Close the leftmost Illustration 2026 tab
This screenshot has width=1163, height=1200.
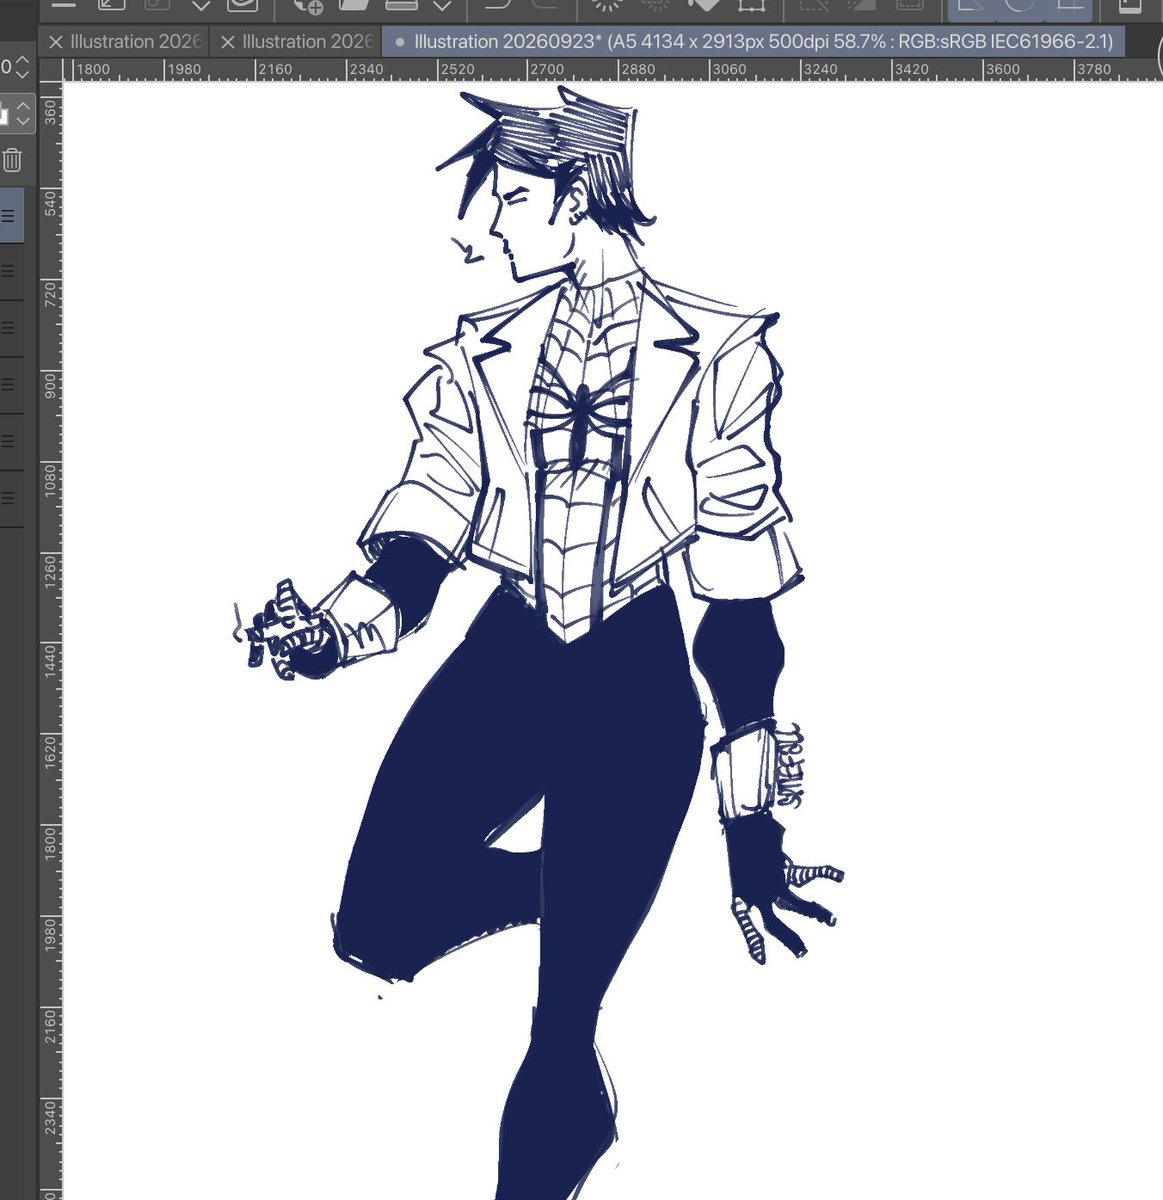coord(56,42)
